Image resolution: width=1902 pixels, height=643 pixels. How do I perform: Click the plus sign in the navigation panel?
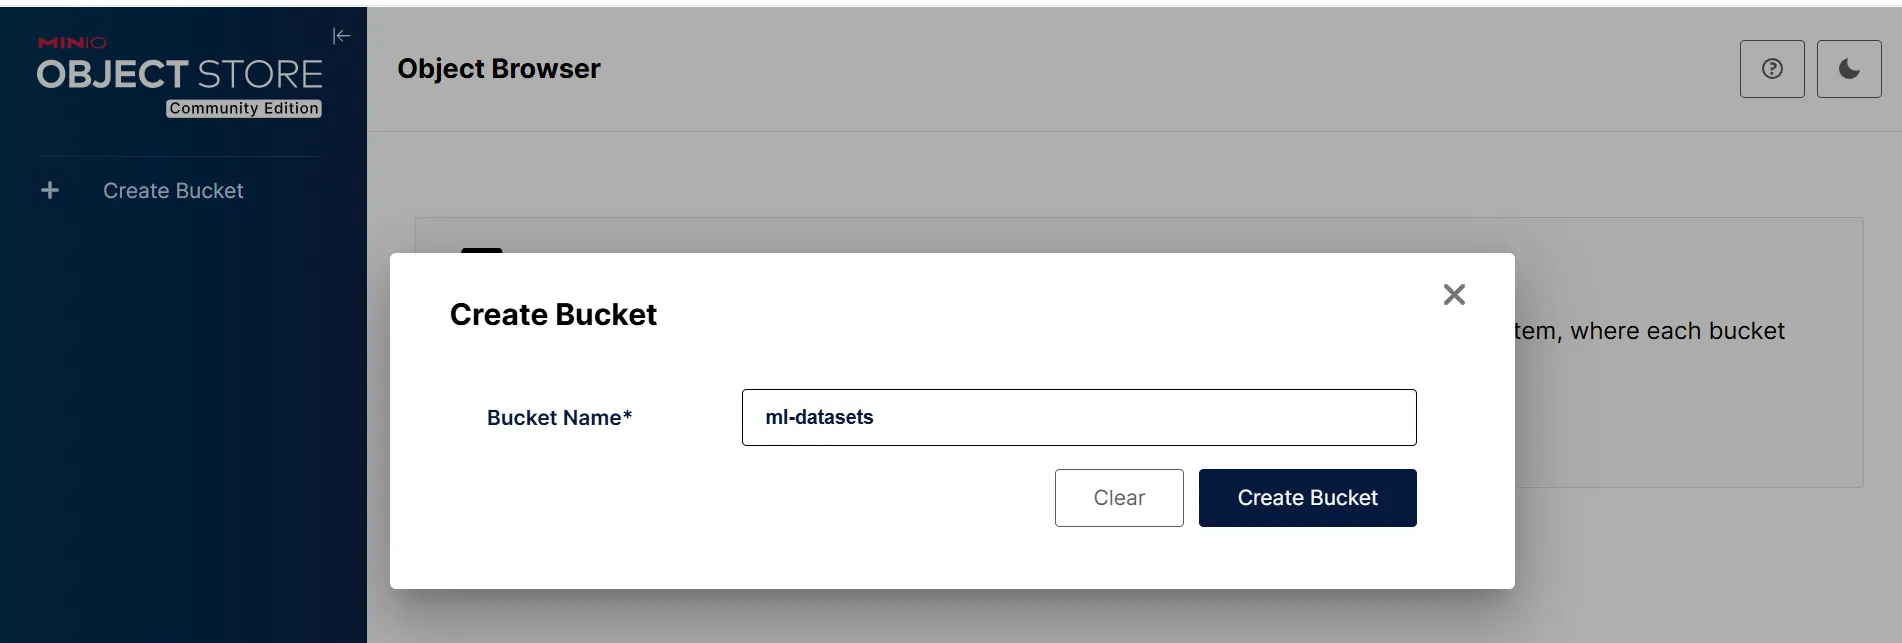[x=50, y=190]
